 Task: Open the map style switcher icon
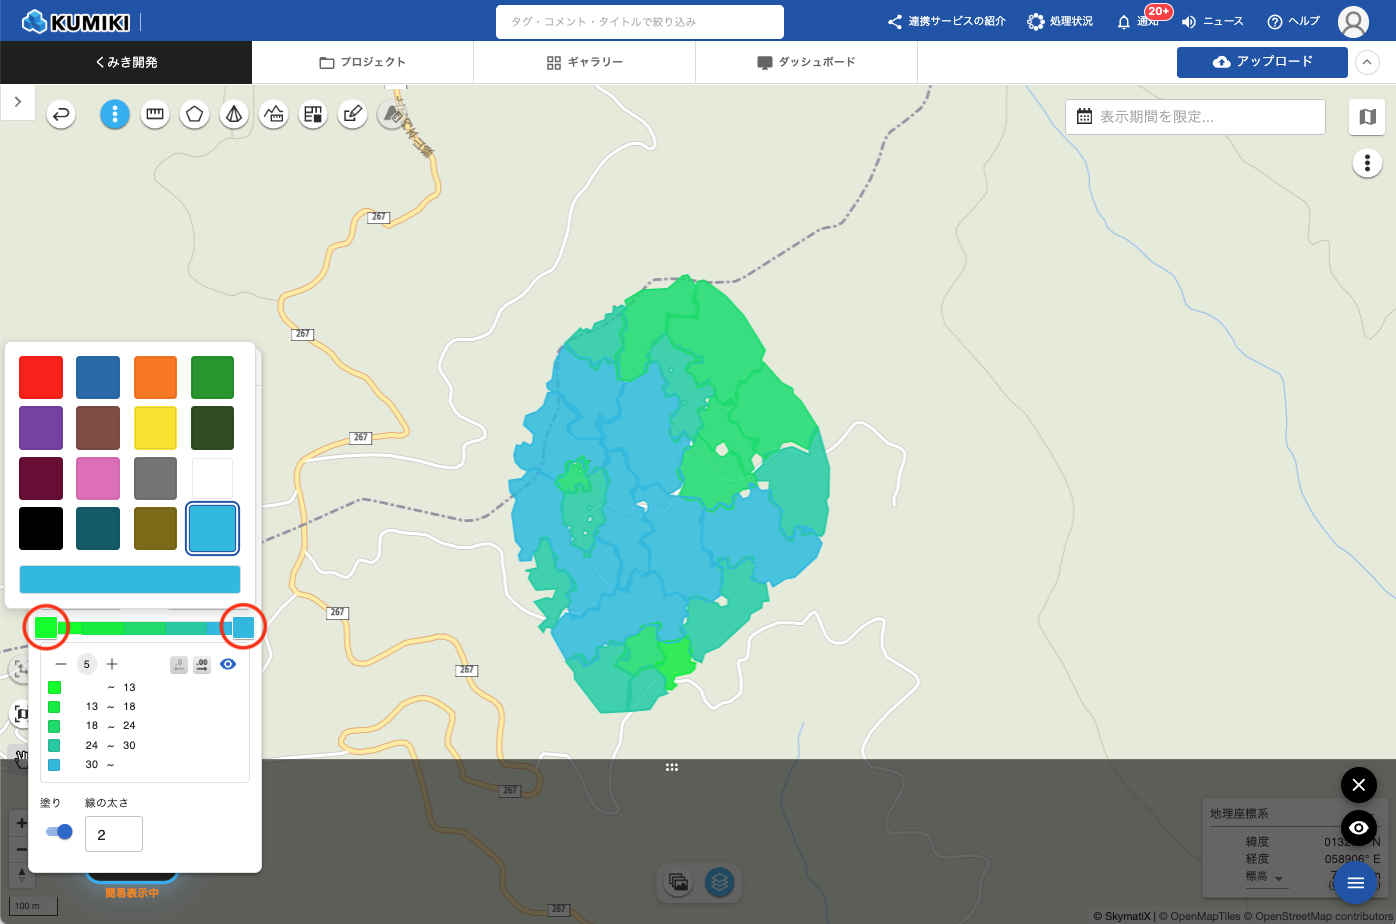pos(1367,117)
